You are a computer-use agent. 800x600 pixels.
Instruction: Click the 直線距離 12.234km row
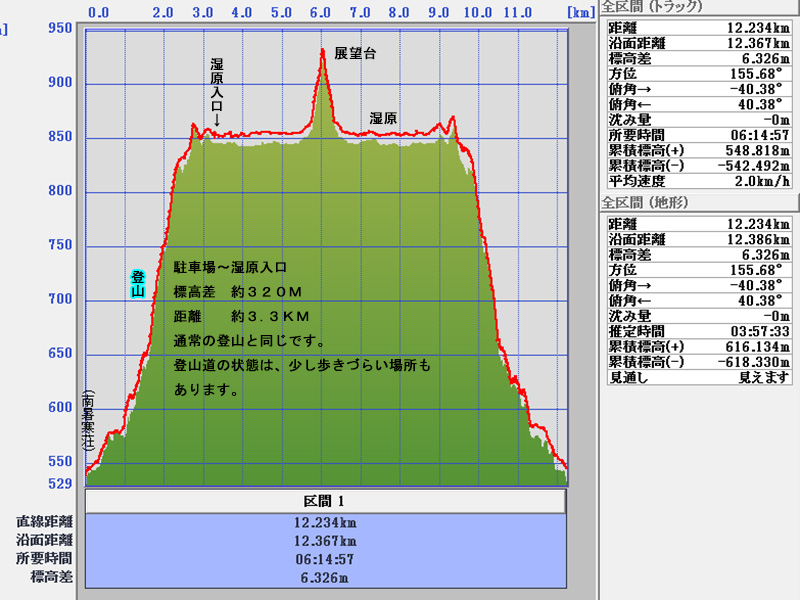326,522
